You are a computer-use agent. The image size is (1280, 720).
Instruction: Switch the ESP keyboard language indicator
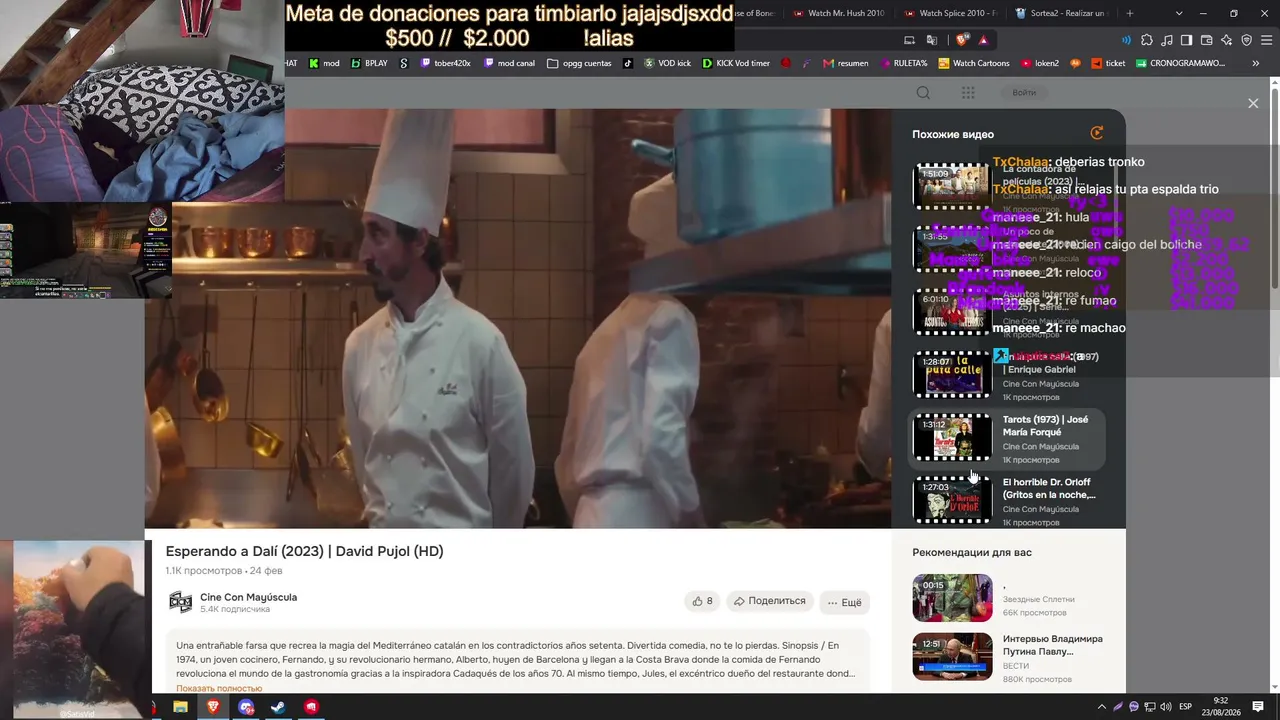(1186, 707)
